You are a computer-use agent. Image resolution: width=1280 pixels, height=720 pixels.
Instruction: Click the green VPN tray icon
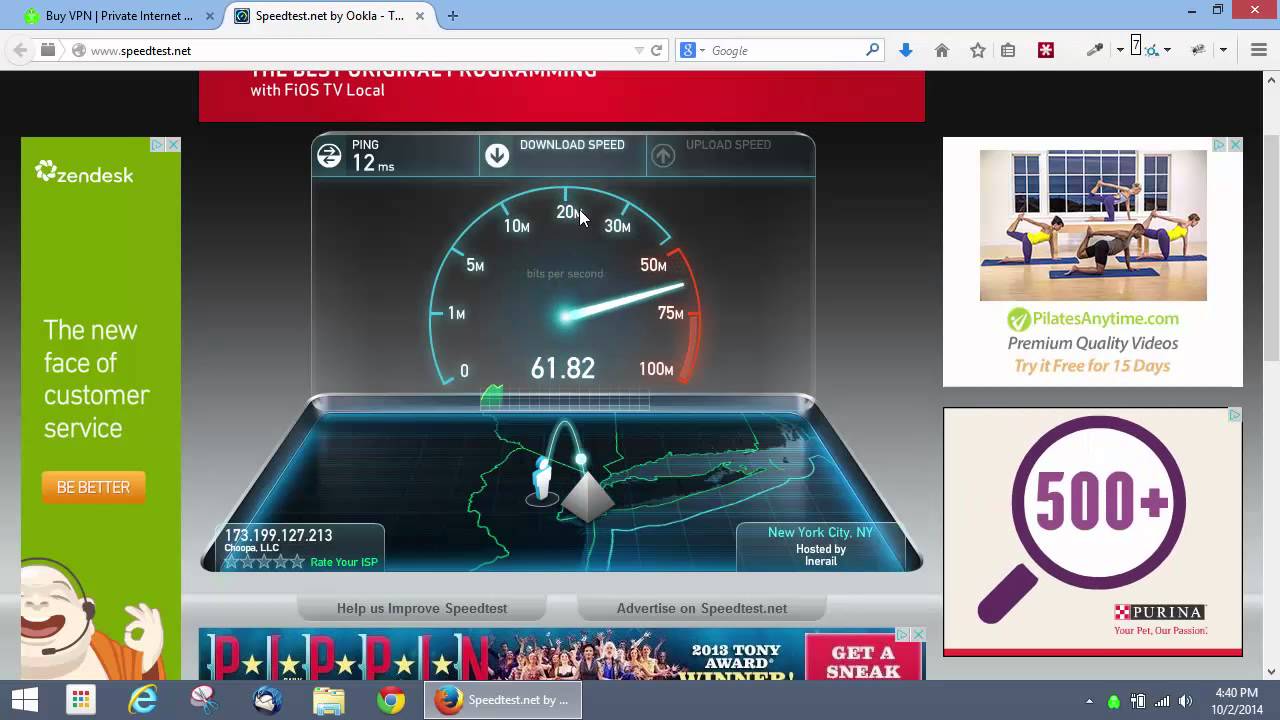(1114, 701)
